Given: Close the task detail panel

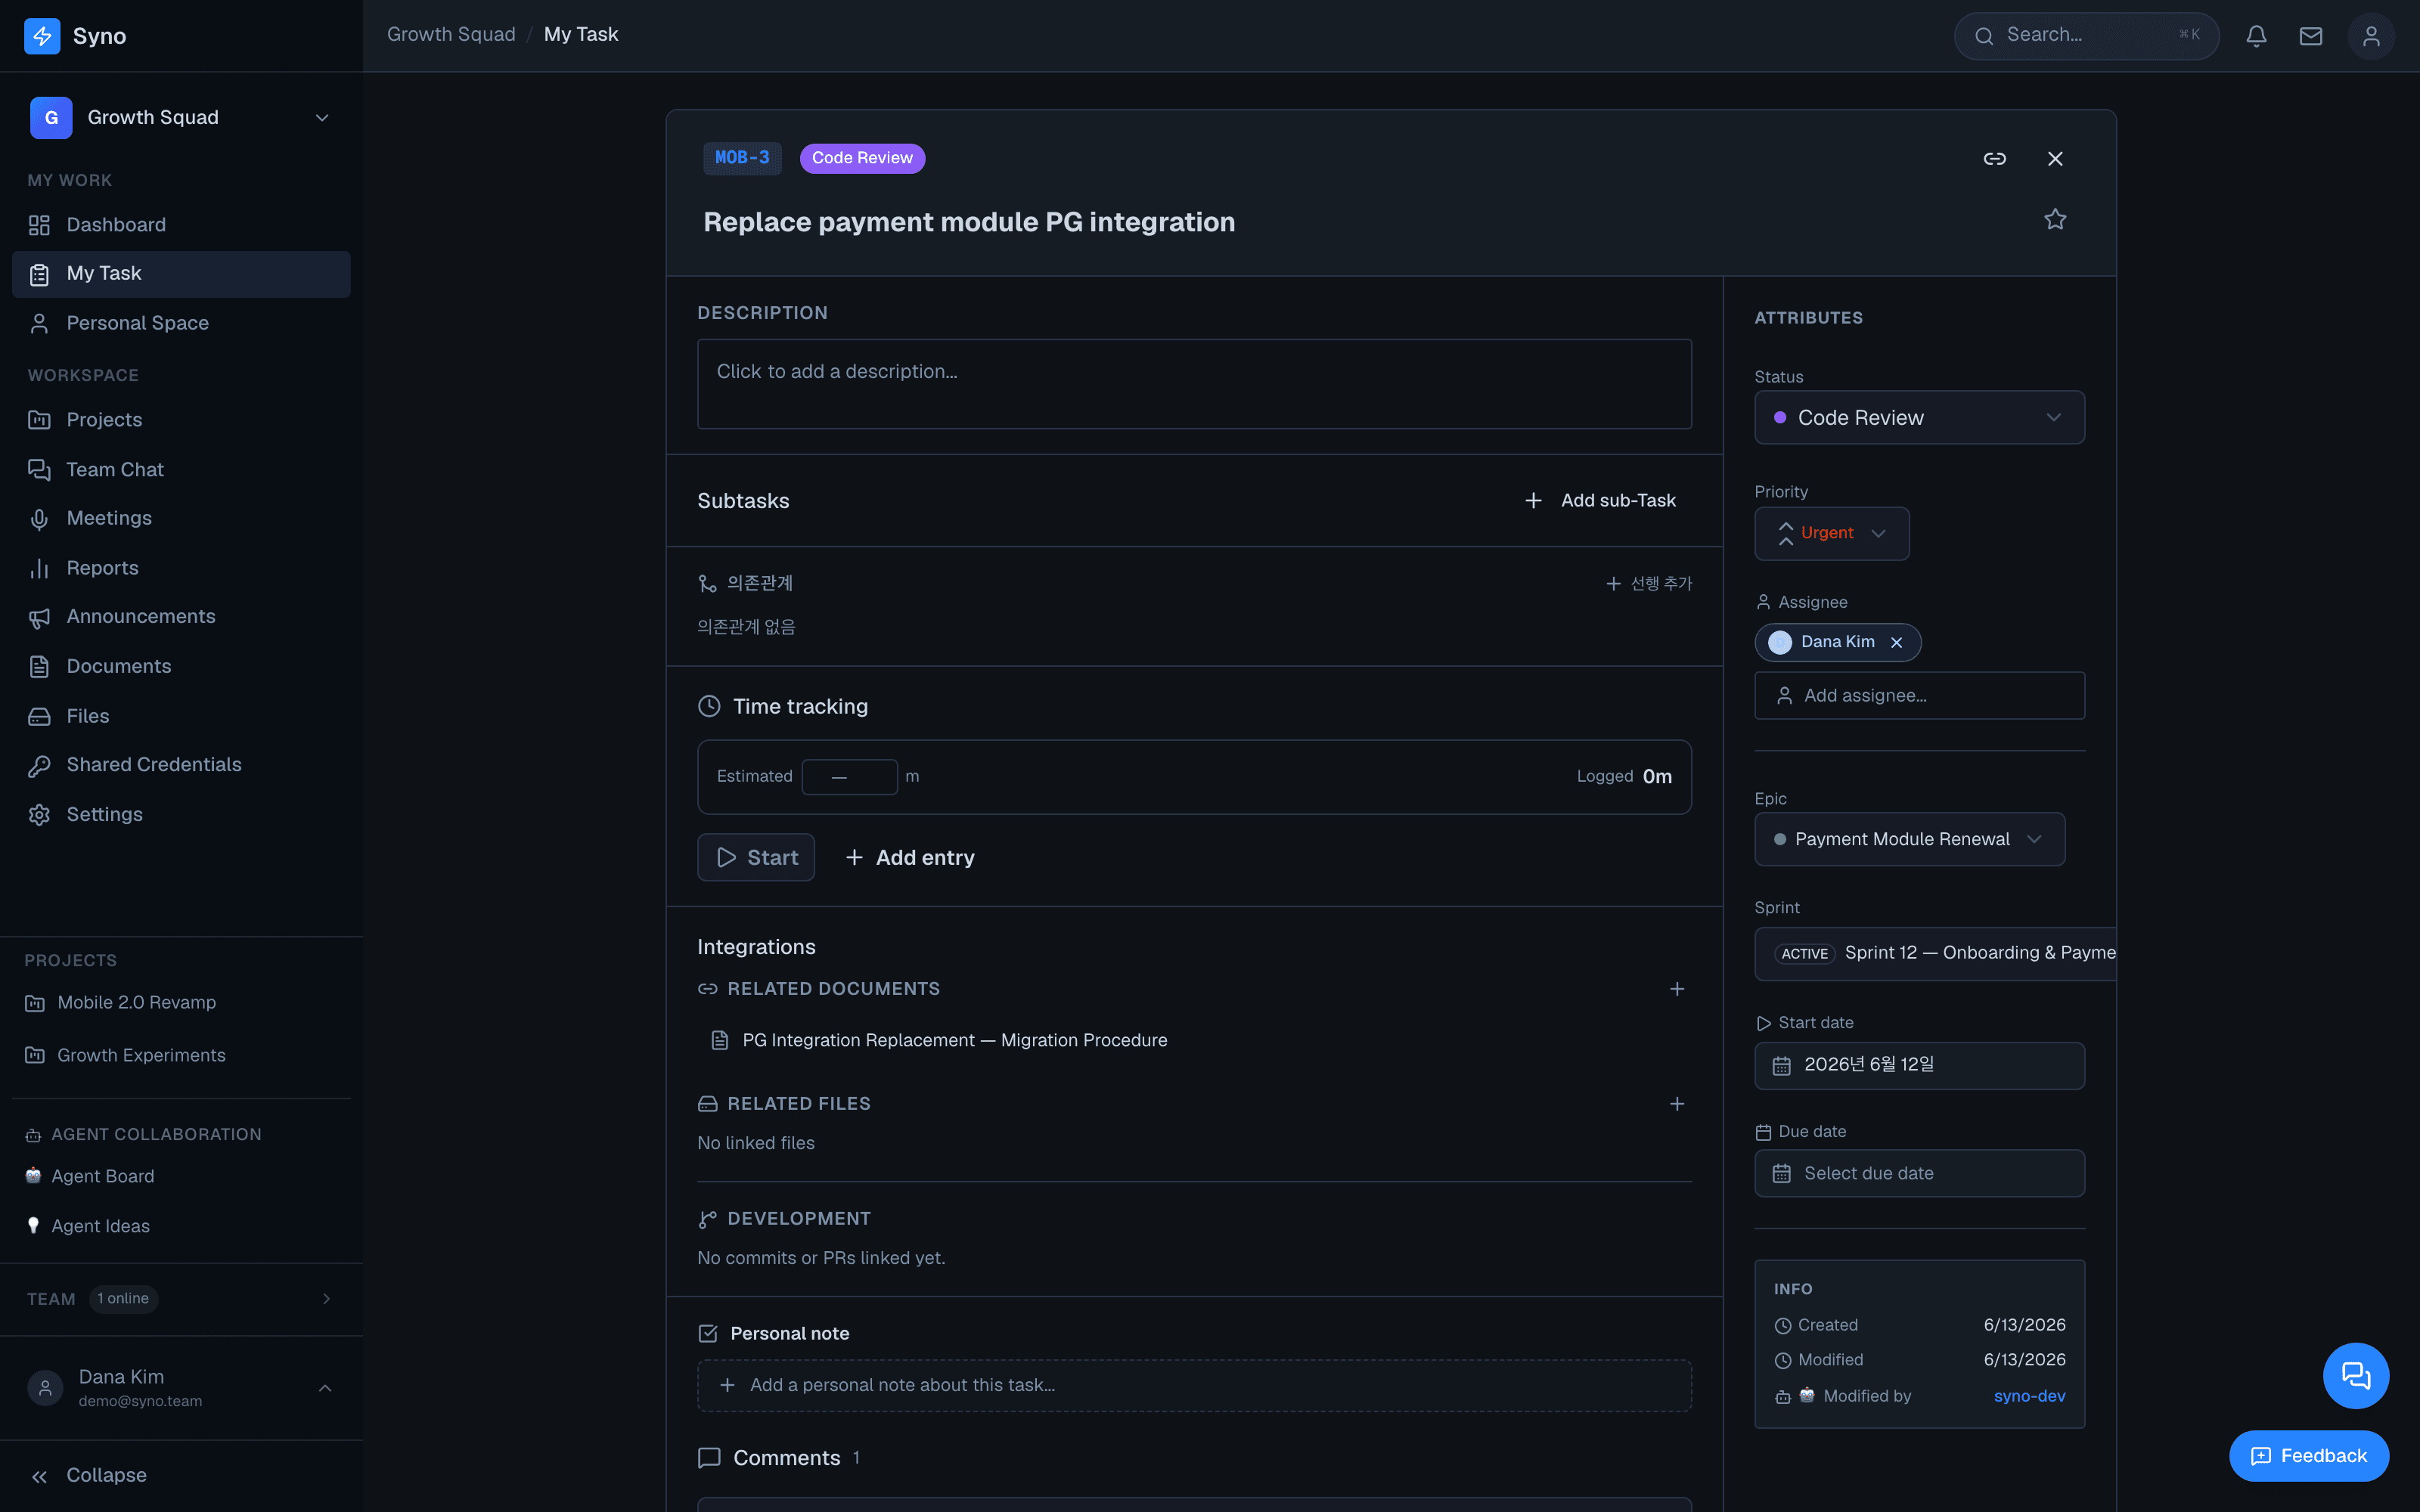Looking at the screenshot, I should point(2055,159).
